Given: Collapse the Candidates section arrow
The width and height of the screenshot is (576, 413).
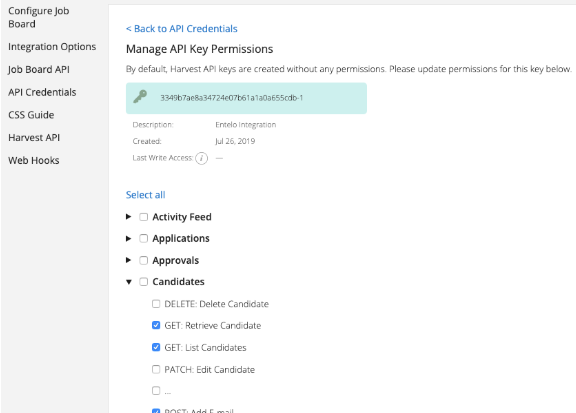Looking at the screenshot, I should pos(129,282).
